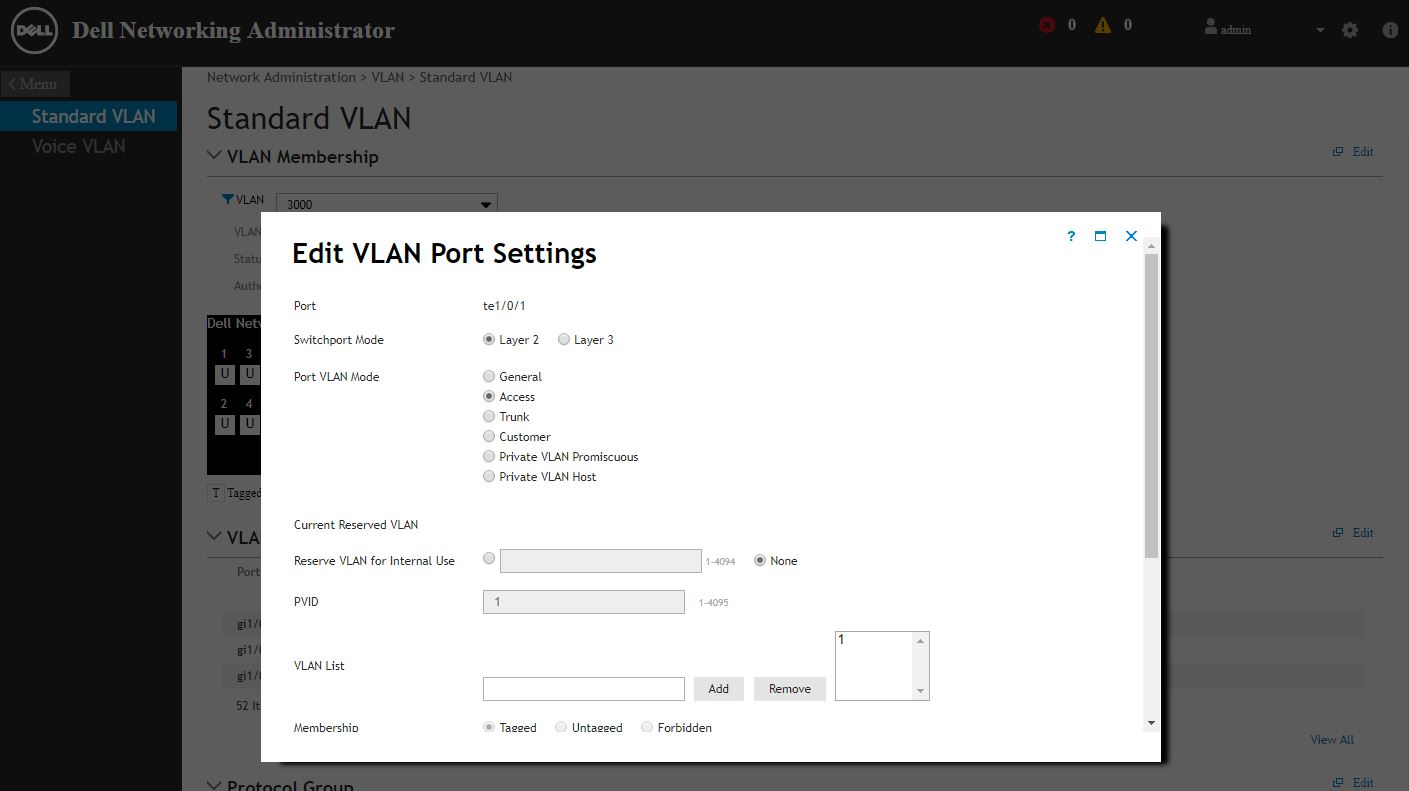Open Voice VLAN in sidebar

point(79,146)
